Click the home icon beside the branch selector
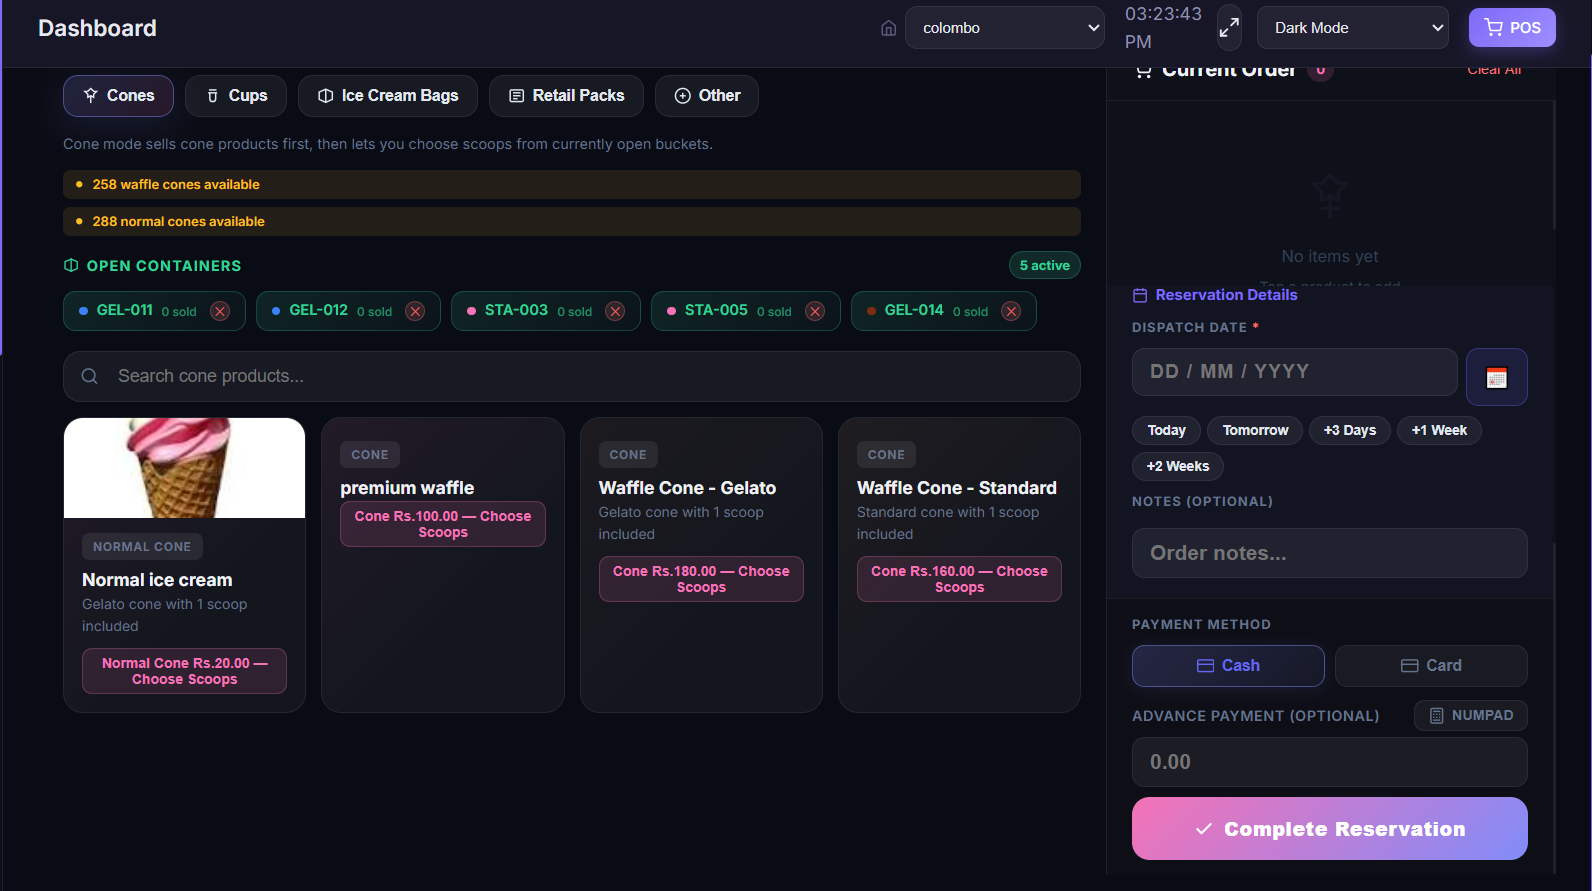1592x891 pixels. tap(888, 28)
